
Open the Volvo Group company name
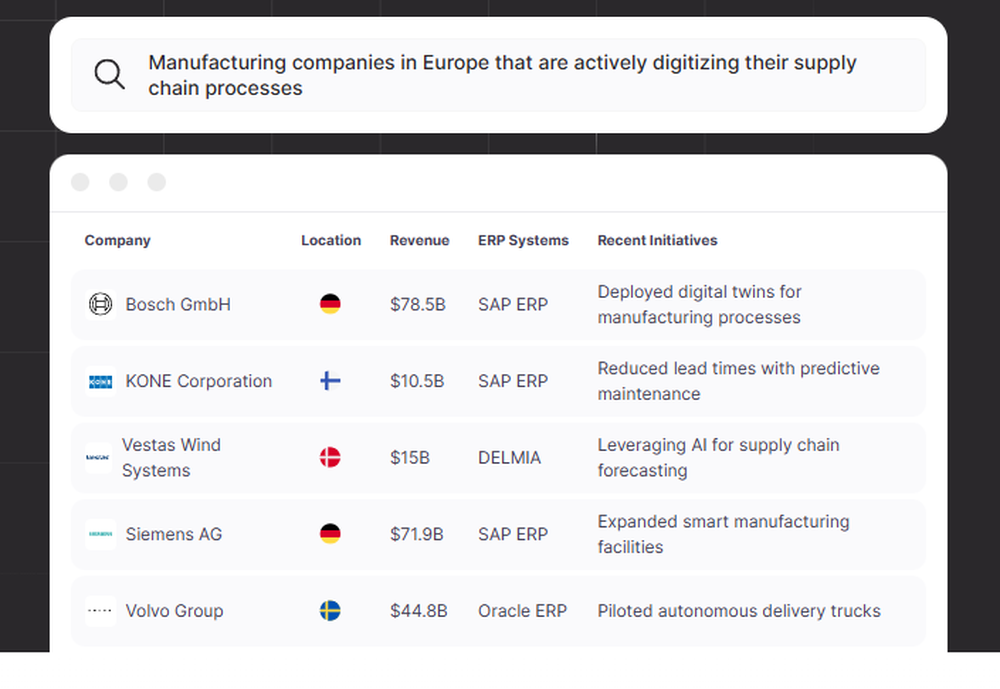174,611
